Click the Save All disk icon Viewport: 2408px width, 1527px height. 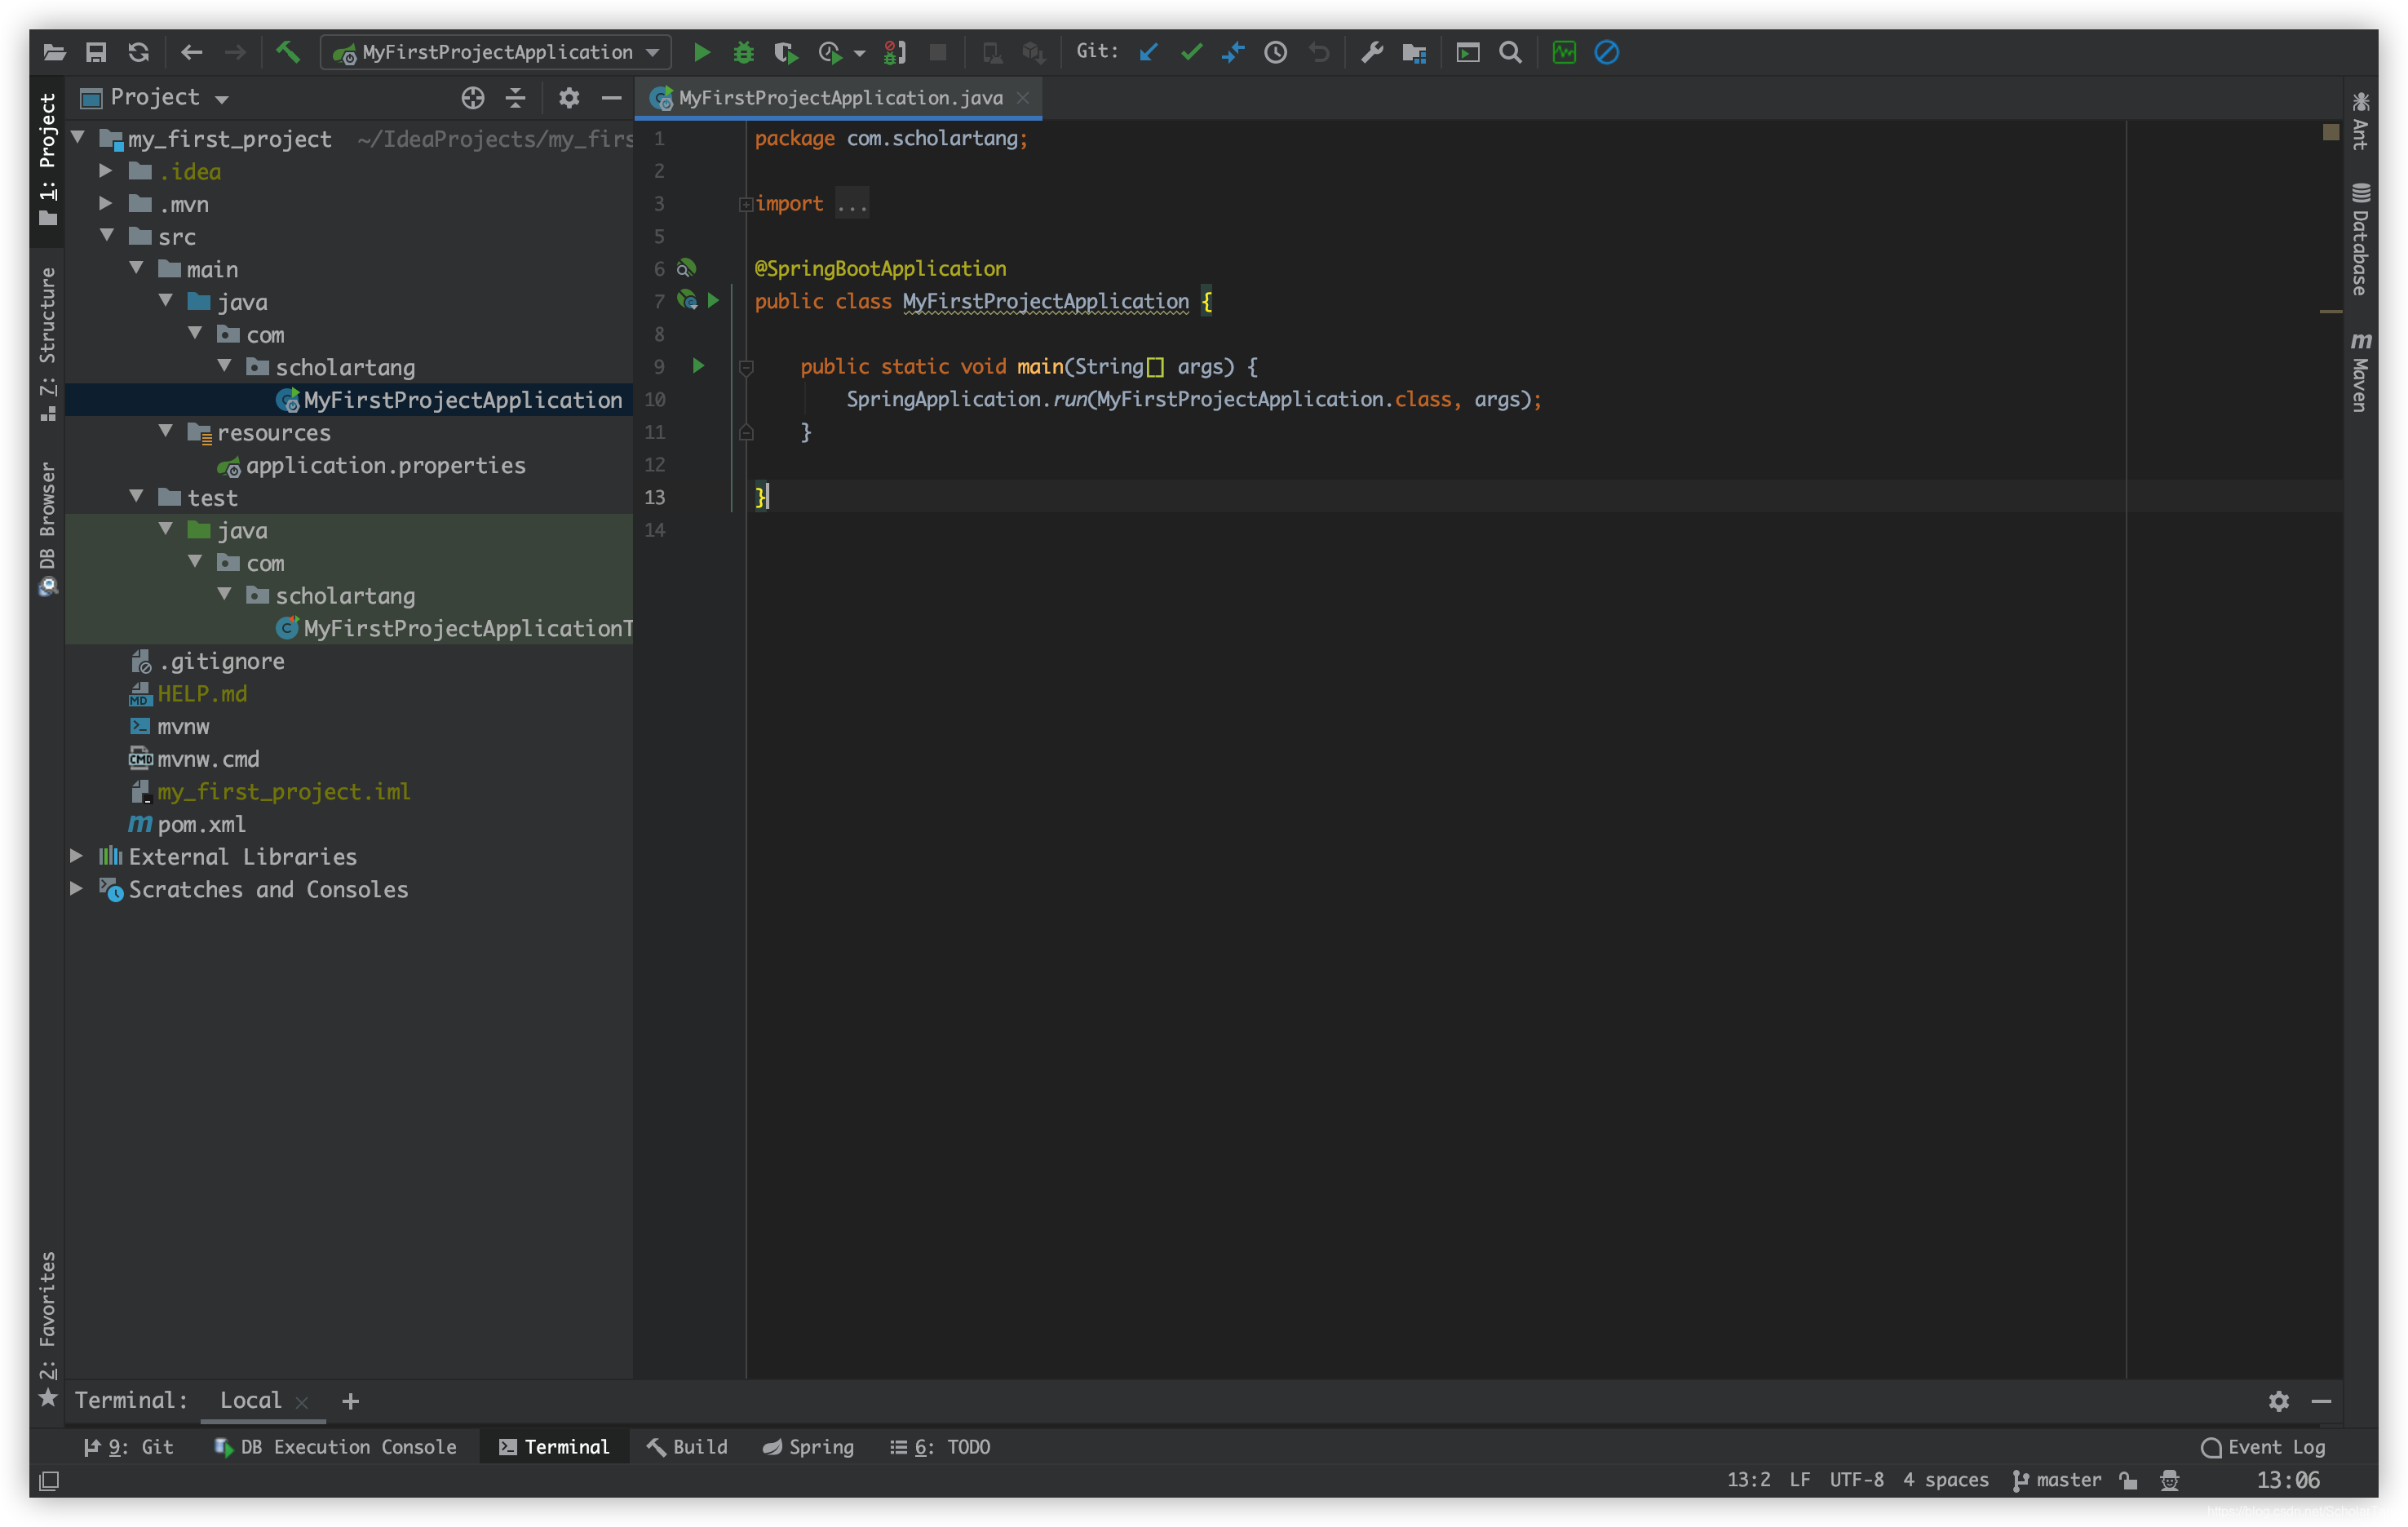96,52
